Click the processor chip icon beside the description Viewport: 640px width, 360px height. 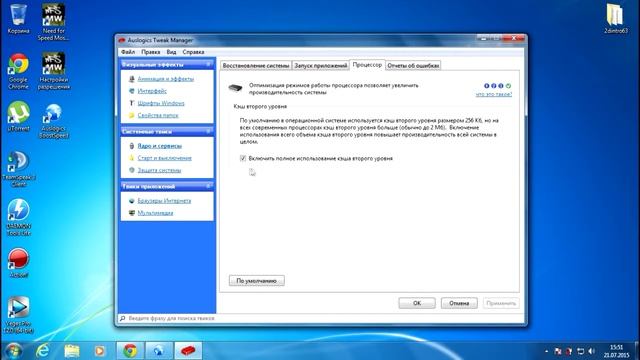235,88
